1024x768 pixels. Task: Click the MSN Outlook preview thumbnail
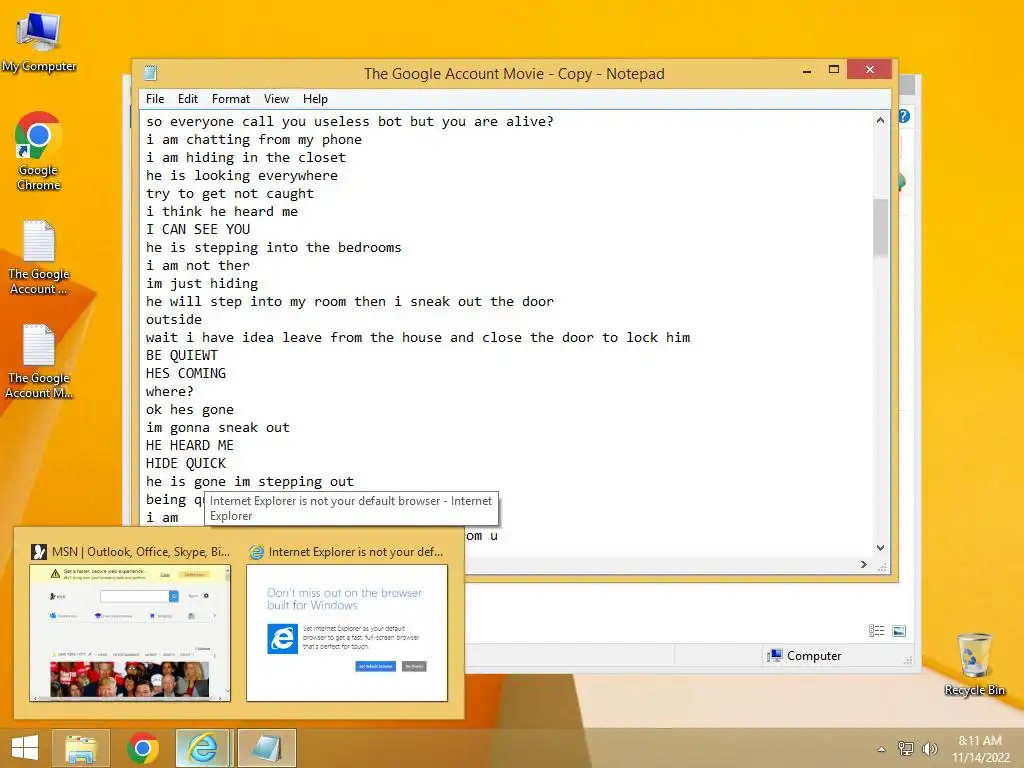(130, 633)
